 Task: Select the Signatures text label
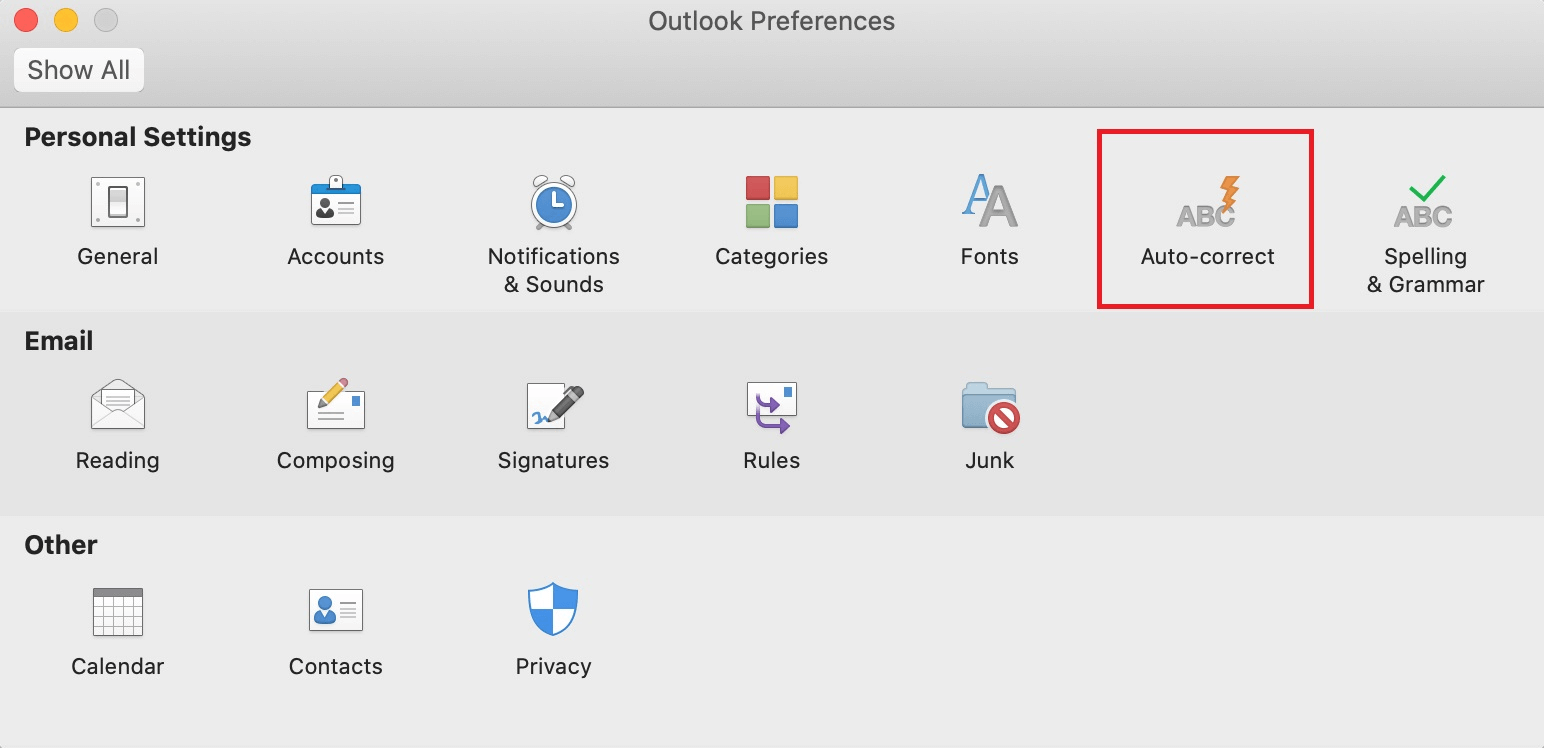tap(553, 461)
